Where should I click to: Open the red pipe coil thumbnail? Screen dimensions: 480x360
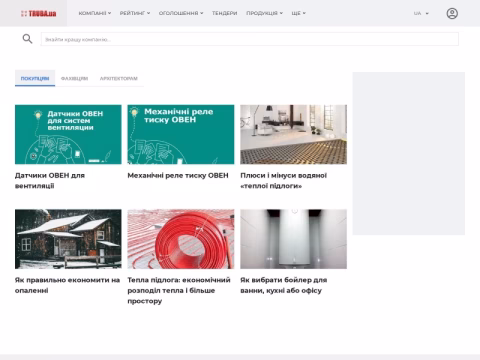(x=181, y=239)
